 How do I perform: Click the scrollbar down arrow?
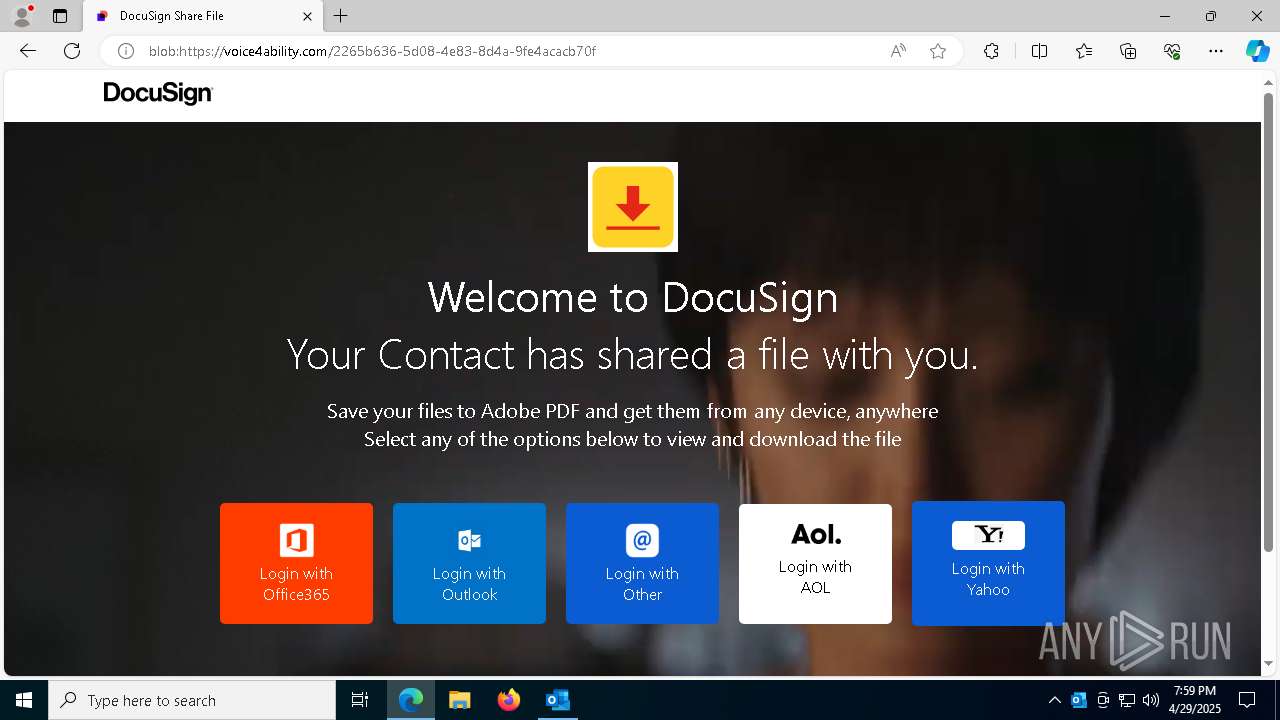[x=1269, y=663]
